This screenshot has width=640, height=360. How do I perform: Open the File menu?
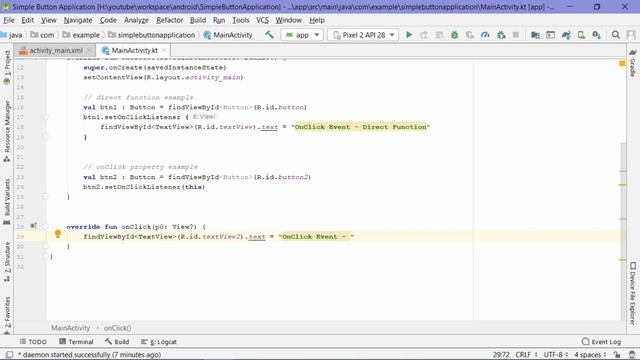coord(9,20)
